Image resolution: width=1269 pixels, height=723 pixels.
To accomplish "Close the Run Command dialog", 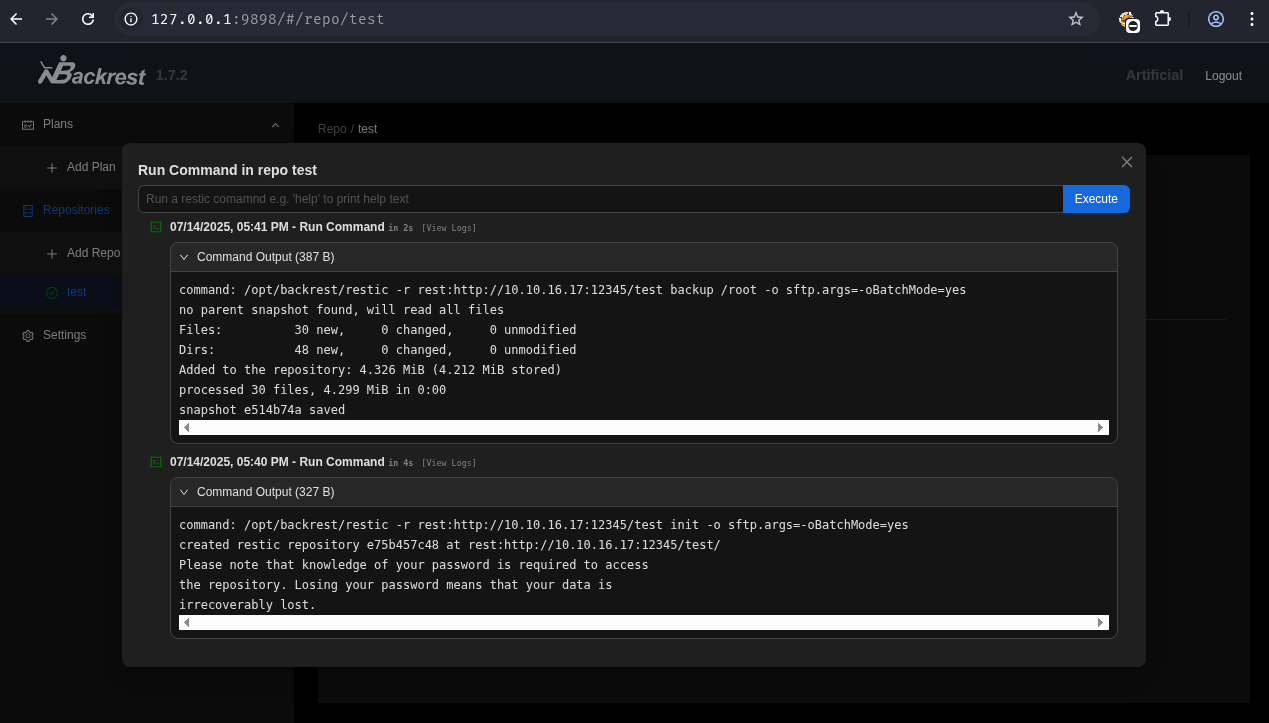I will click(x=1127, y=162).
